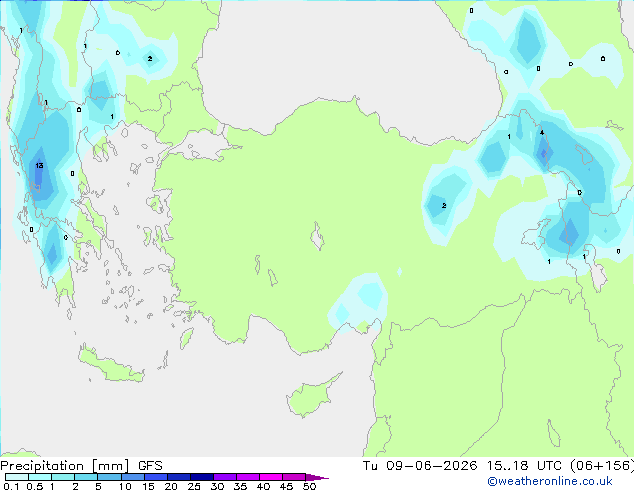Click the 40–45 mm magenta legend swatch
The height and width of the screenshot is (490, 634).
(271, 477)
